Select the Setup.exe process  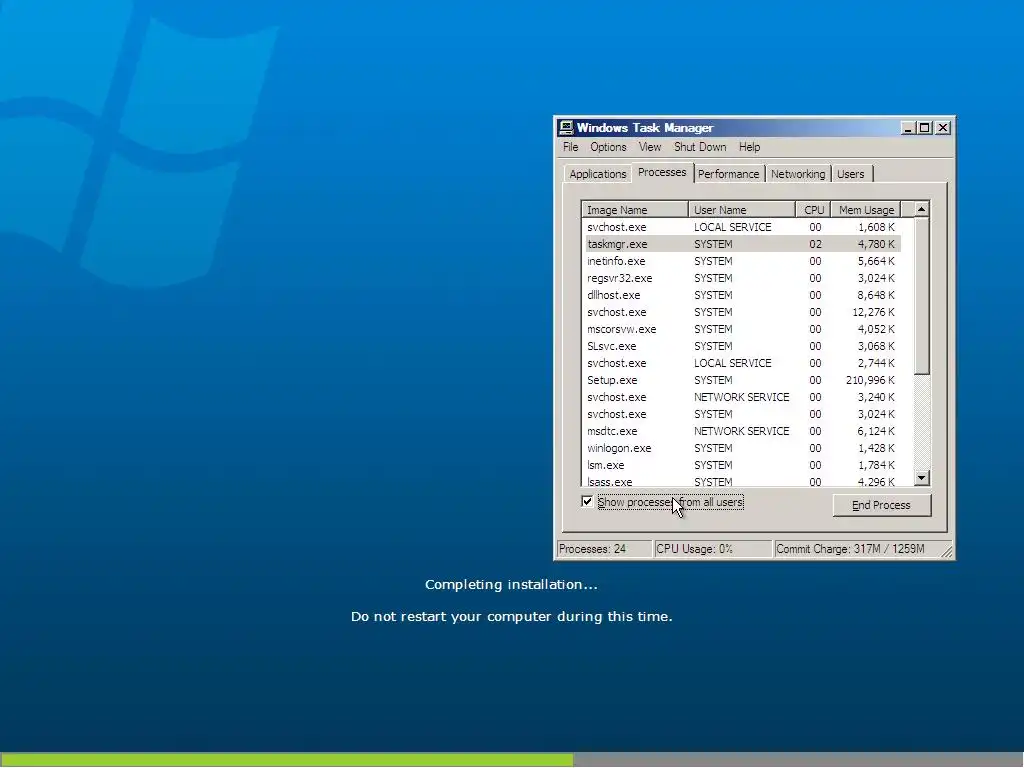pyautogui.click(x=741, y=380)
